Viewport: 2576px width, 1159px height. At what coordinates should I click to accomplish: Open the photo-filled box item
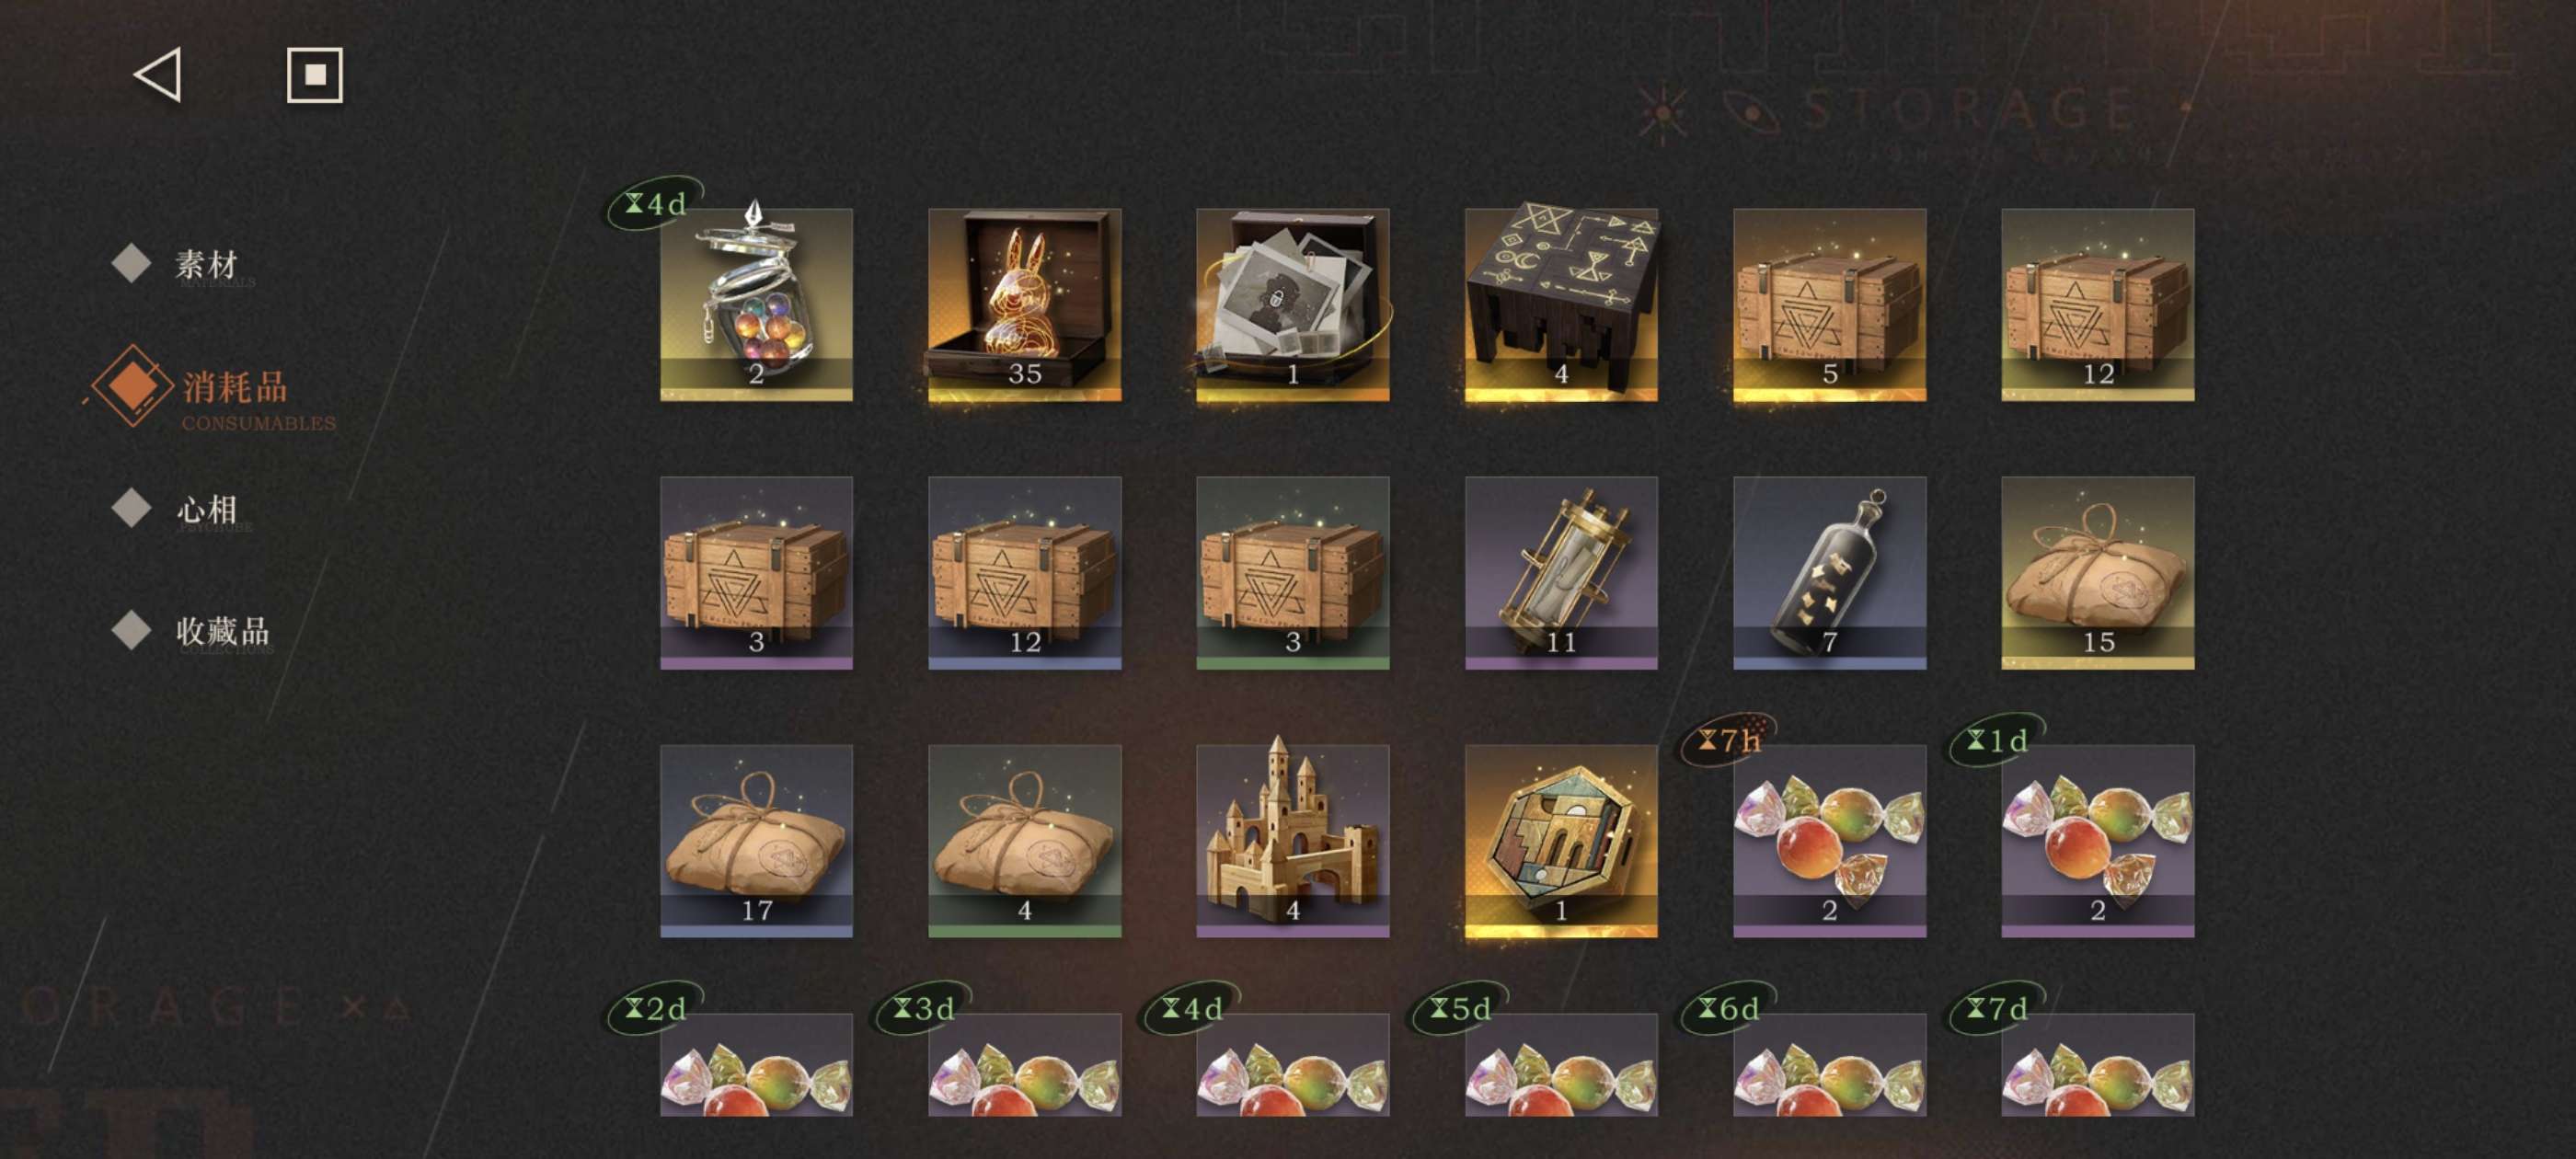pyautogui.click(x=1293, y=304)
